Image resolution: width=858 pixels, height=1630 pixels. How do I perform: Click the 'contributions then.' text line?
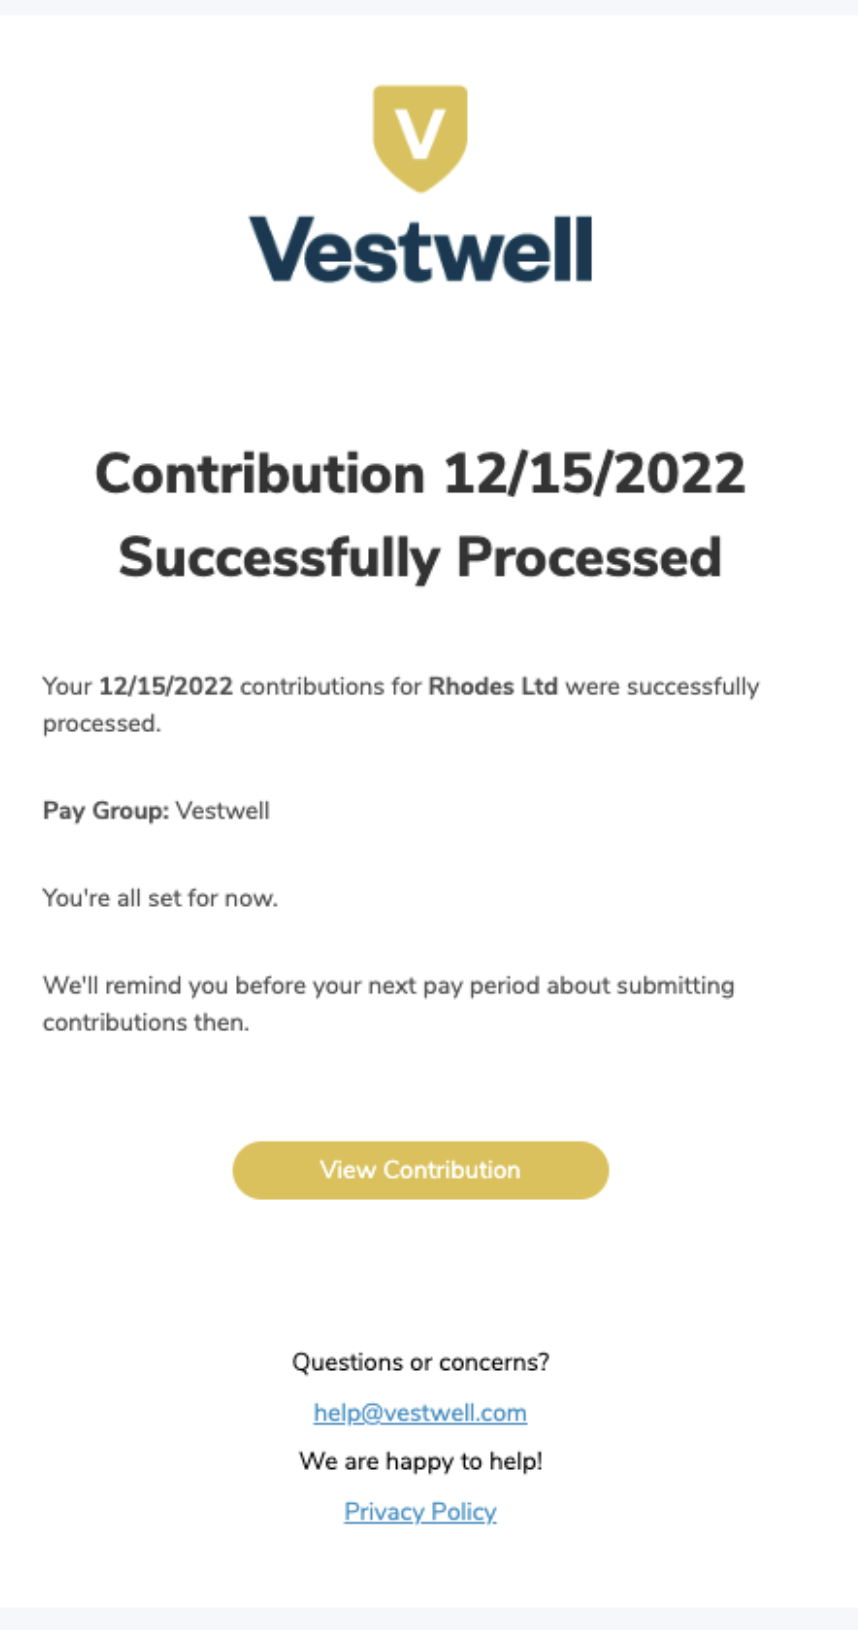146,1023
